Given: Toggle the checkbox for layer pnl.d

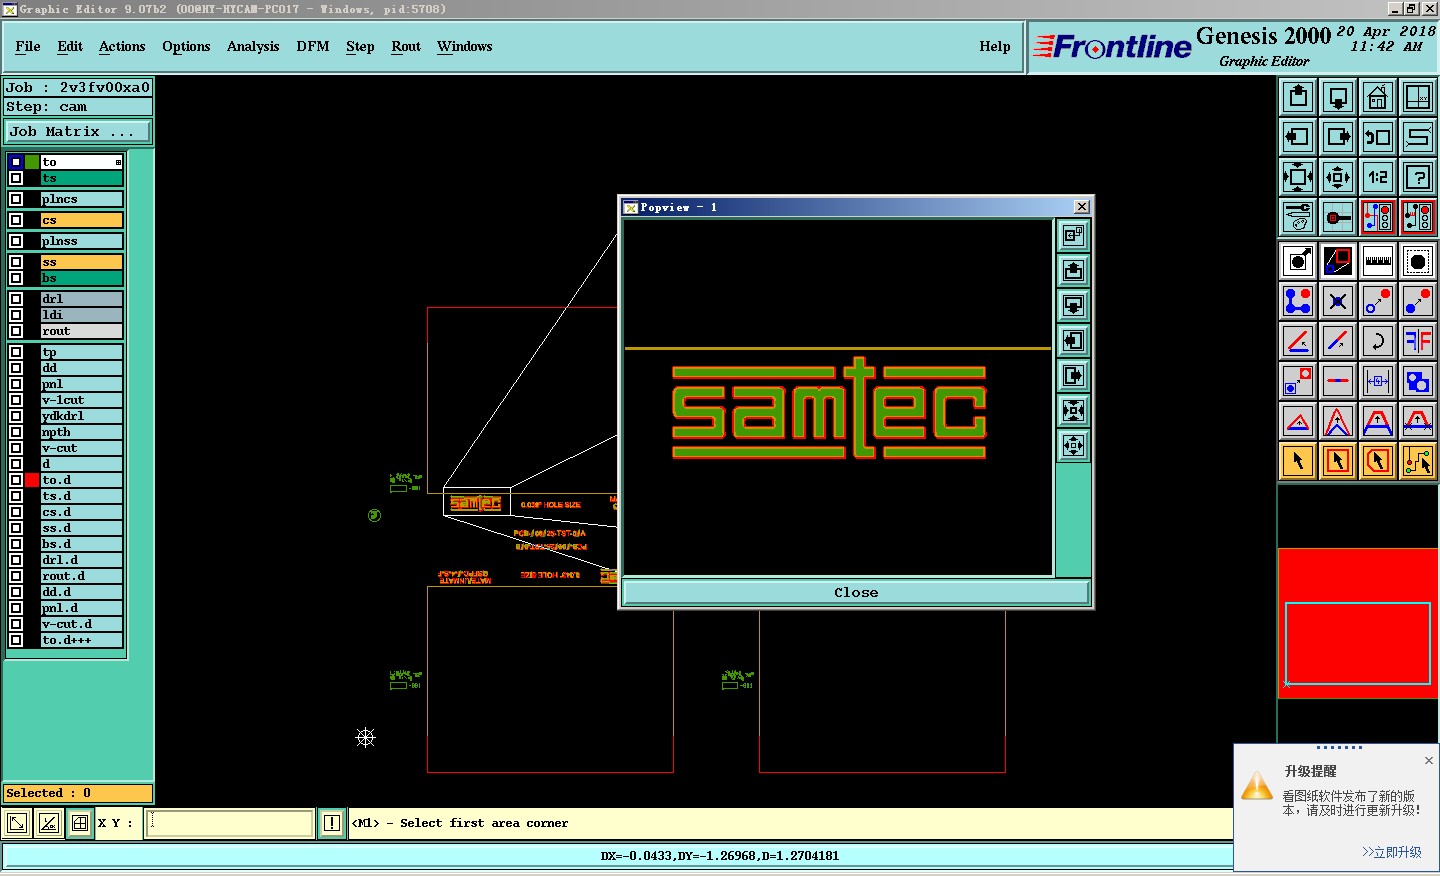Looking at the screenshot, I should 16,608.
